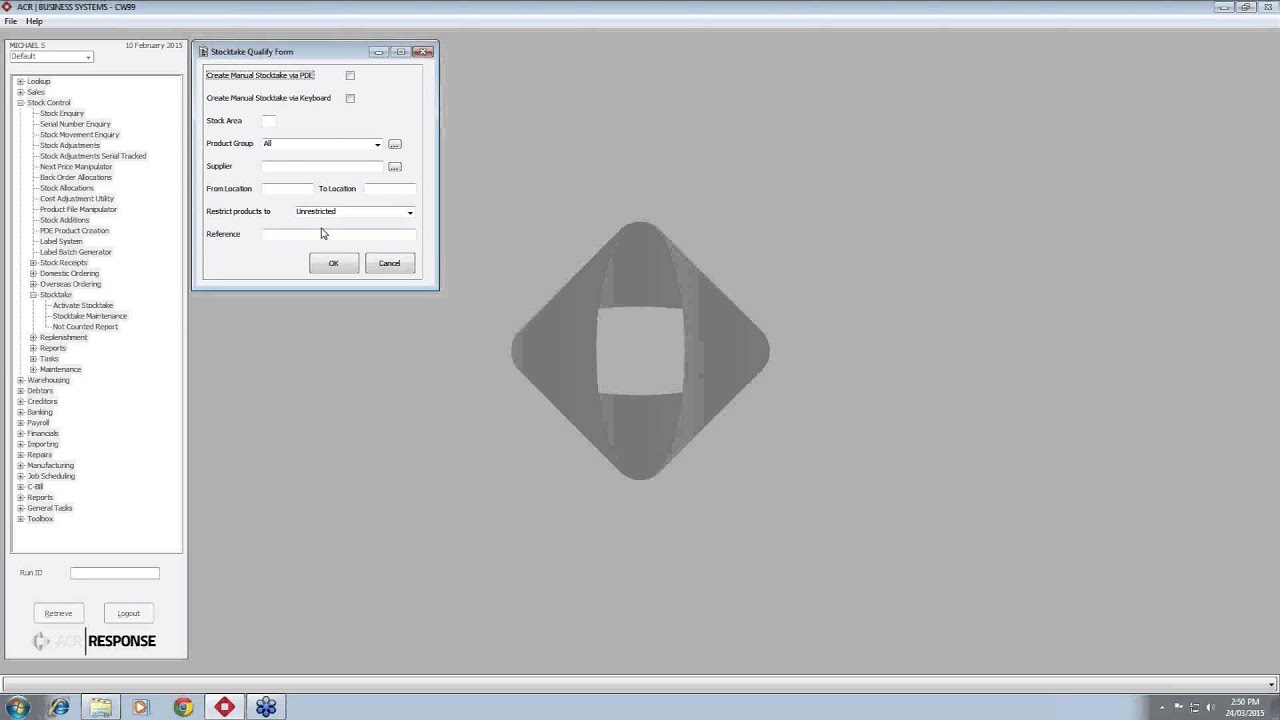Screen dimensions: 1280x720
Task: Browse Product Group with ellipsis button
Action: (395, 144)
